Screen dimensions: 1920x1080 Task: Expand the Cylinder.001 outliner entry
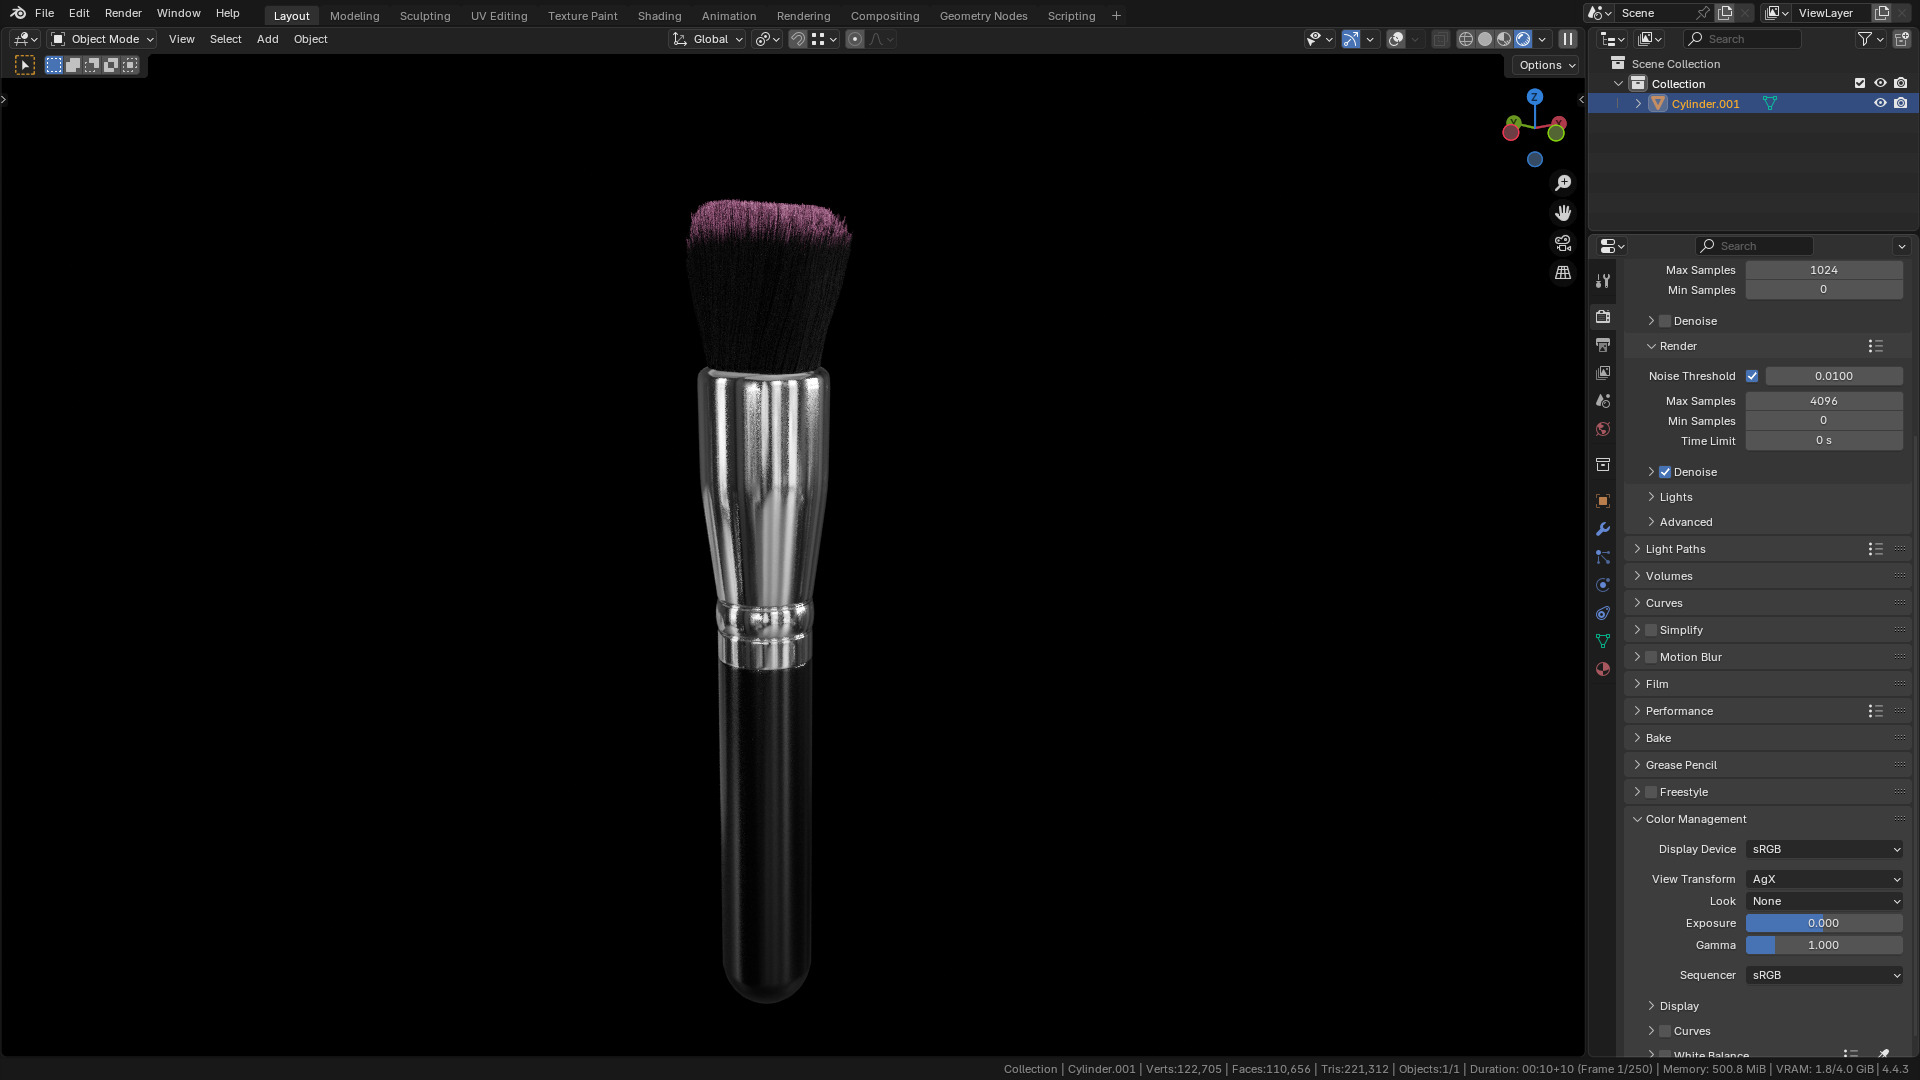click(x=1638, y=104)
